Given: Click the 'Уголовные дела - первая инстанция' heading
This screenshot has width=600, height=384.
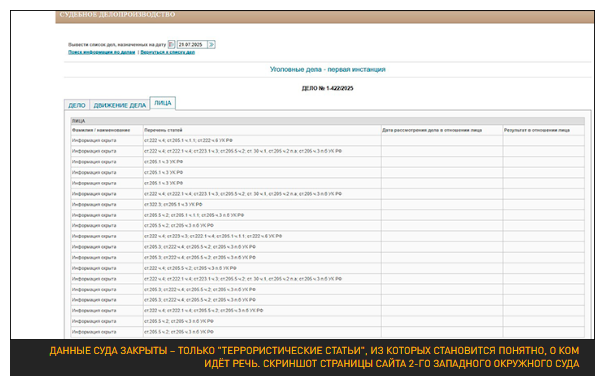Looking at the screenshot, I should [x=328, y=70].
